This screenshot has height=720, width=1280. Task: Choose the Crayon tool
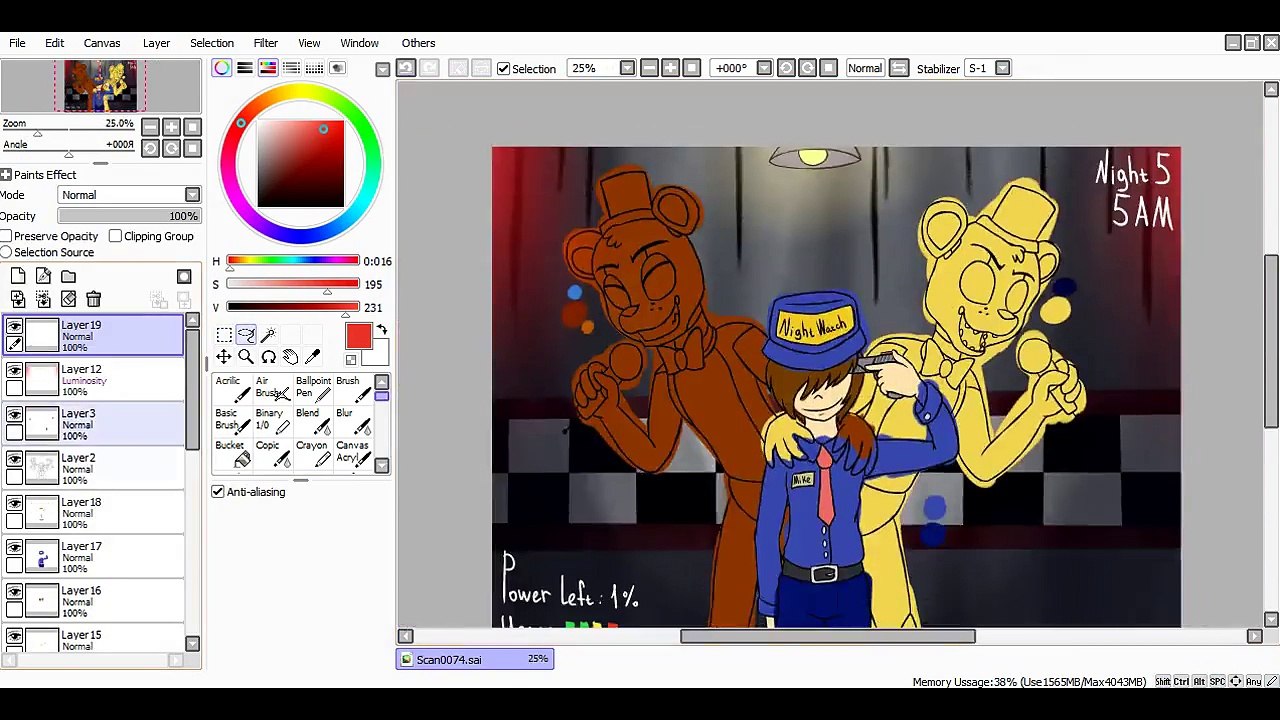click(x=313, y=454)
